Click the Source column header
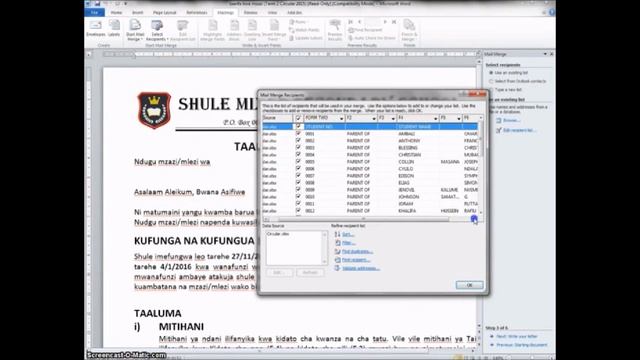This screenshot has height=360, width=640. (x=278, y=118)
